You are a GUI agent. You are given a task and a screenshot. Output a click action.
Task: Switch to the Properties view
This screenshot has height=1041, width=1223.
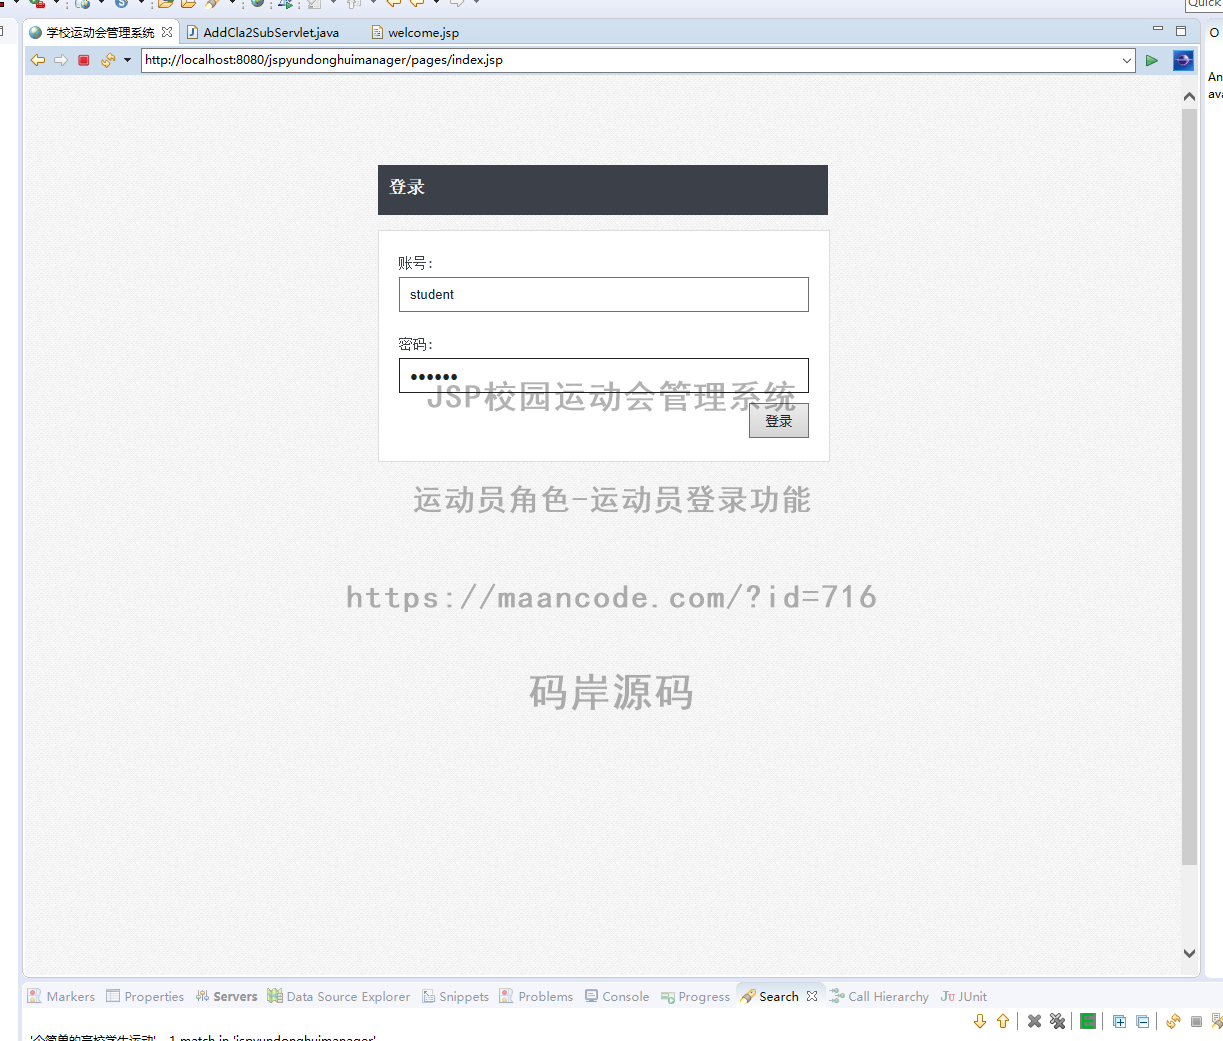coord(145,996)
